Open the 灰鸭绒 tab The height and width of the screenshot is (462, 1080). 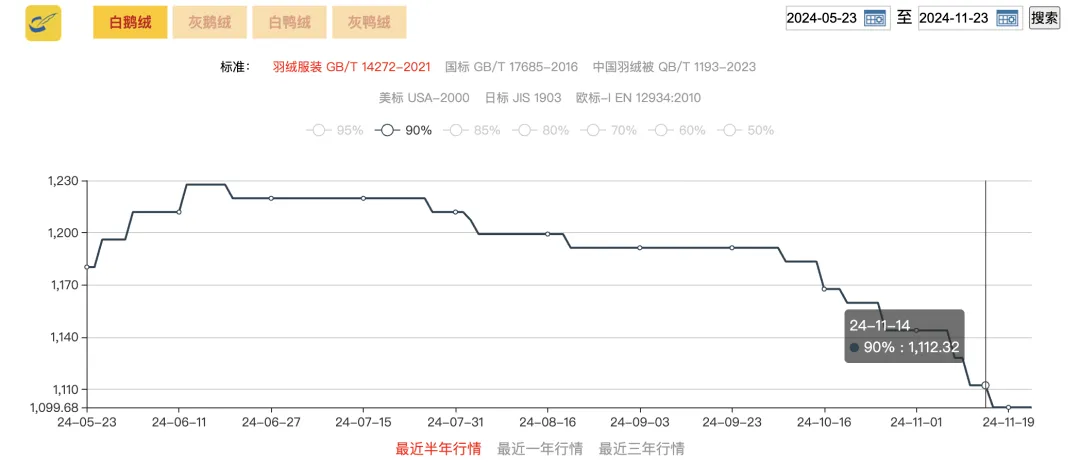[369, 23]
